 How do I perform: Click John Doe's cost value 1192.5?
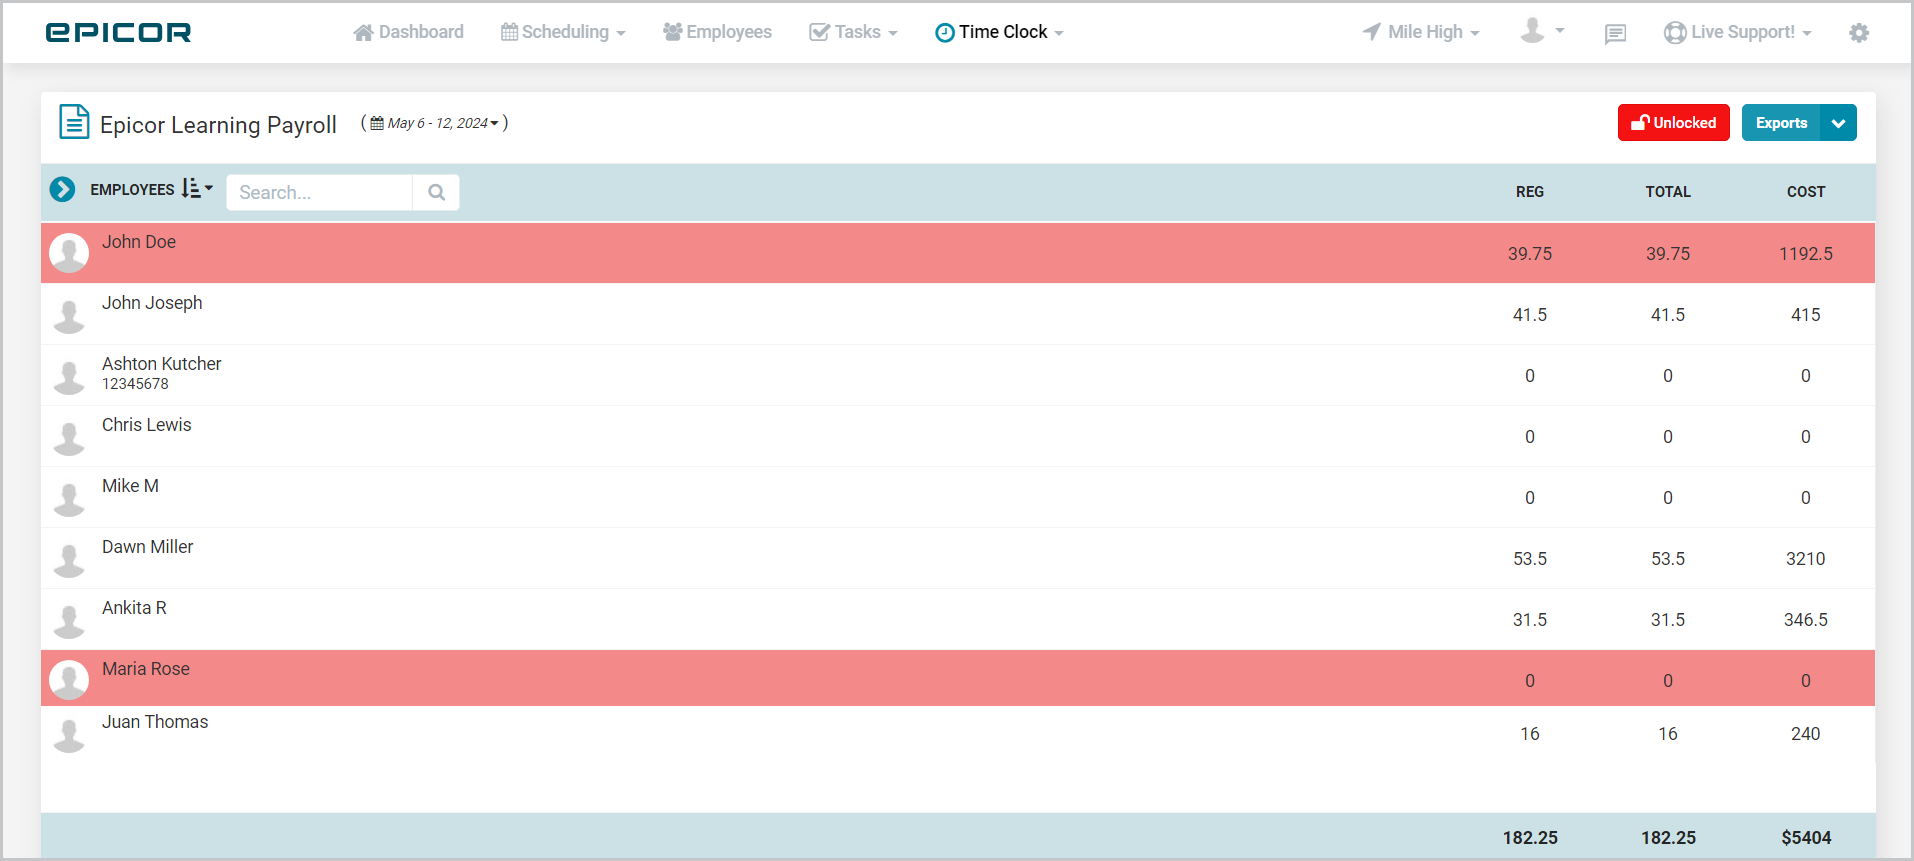tap(1806, 254)
